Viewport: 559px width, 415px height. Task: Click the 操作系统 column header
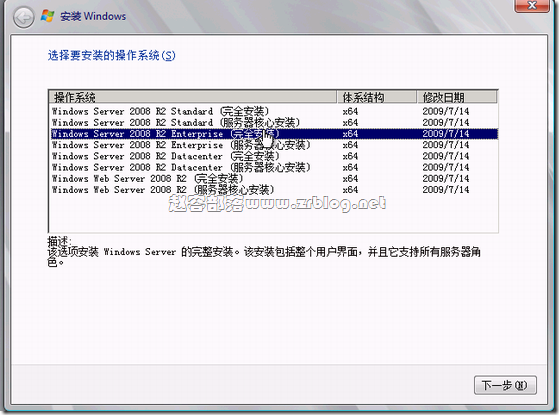click(193, 97)
